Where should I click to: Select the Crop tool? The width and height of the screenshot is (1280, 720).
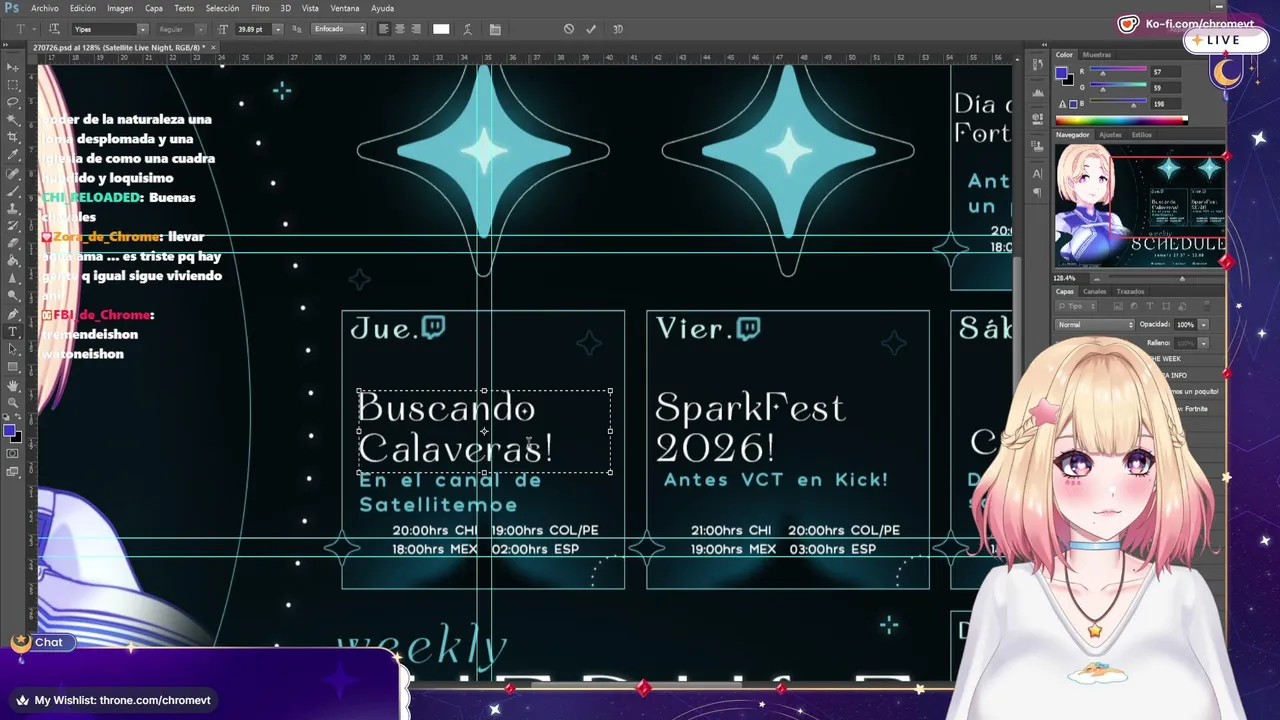coord(13,138)
